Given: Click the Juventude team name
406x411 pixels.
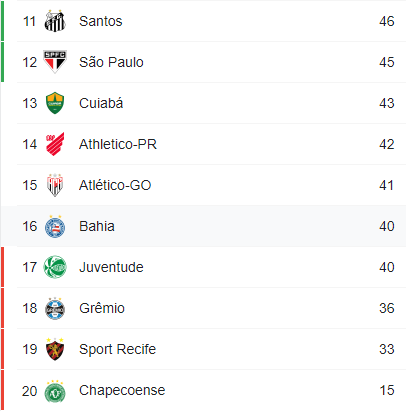Looking at the screenshot, I should pyautogui.click(x=111, y=267).
